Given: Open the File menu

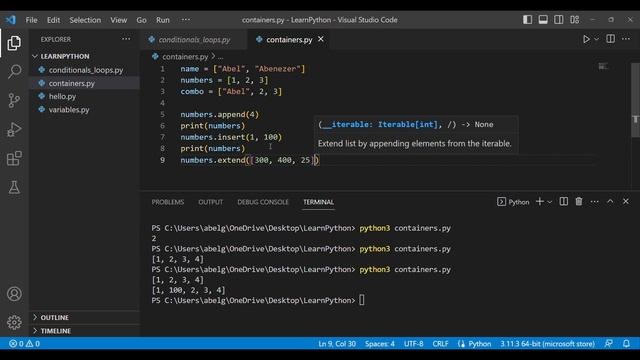Looking at the screenshot, I should [31, 20].
